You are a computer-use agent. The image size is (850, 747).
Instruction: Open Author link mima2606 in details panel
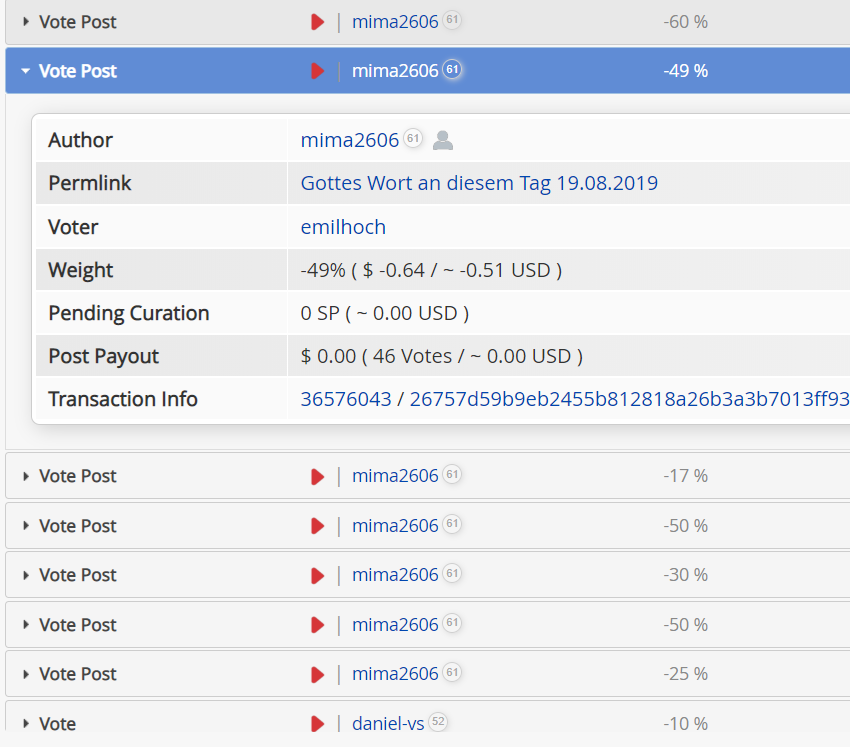pyautogui.click(x=350, y=140)
